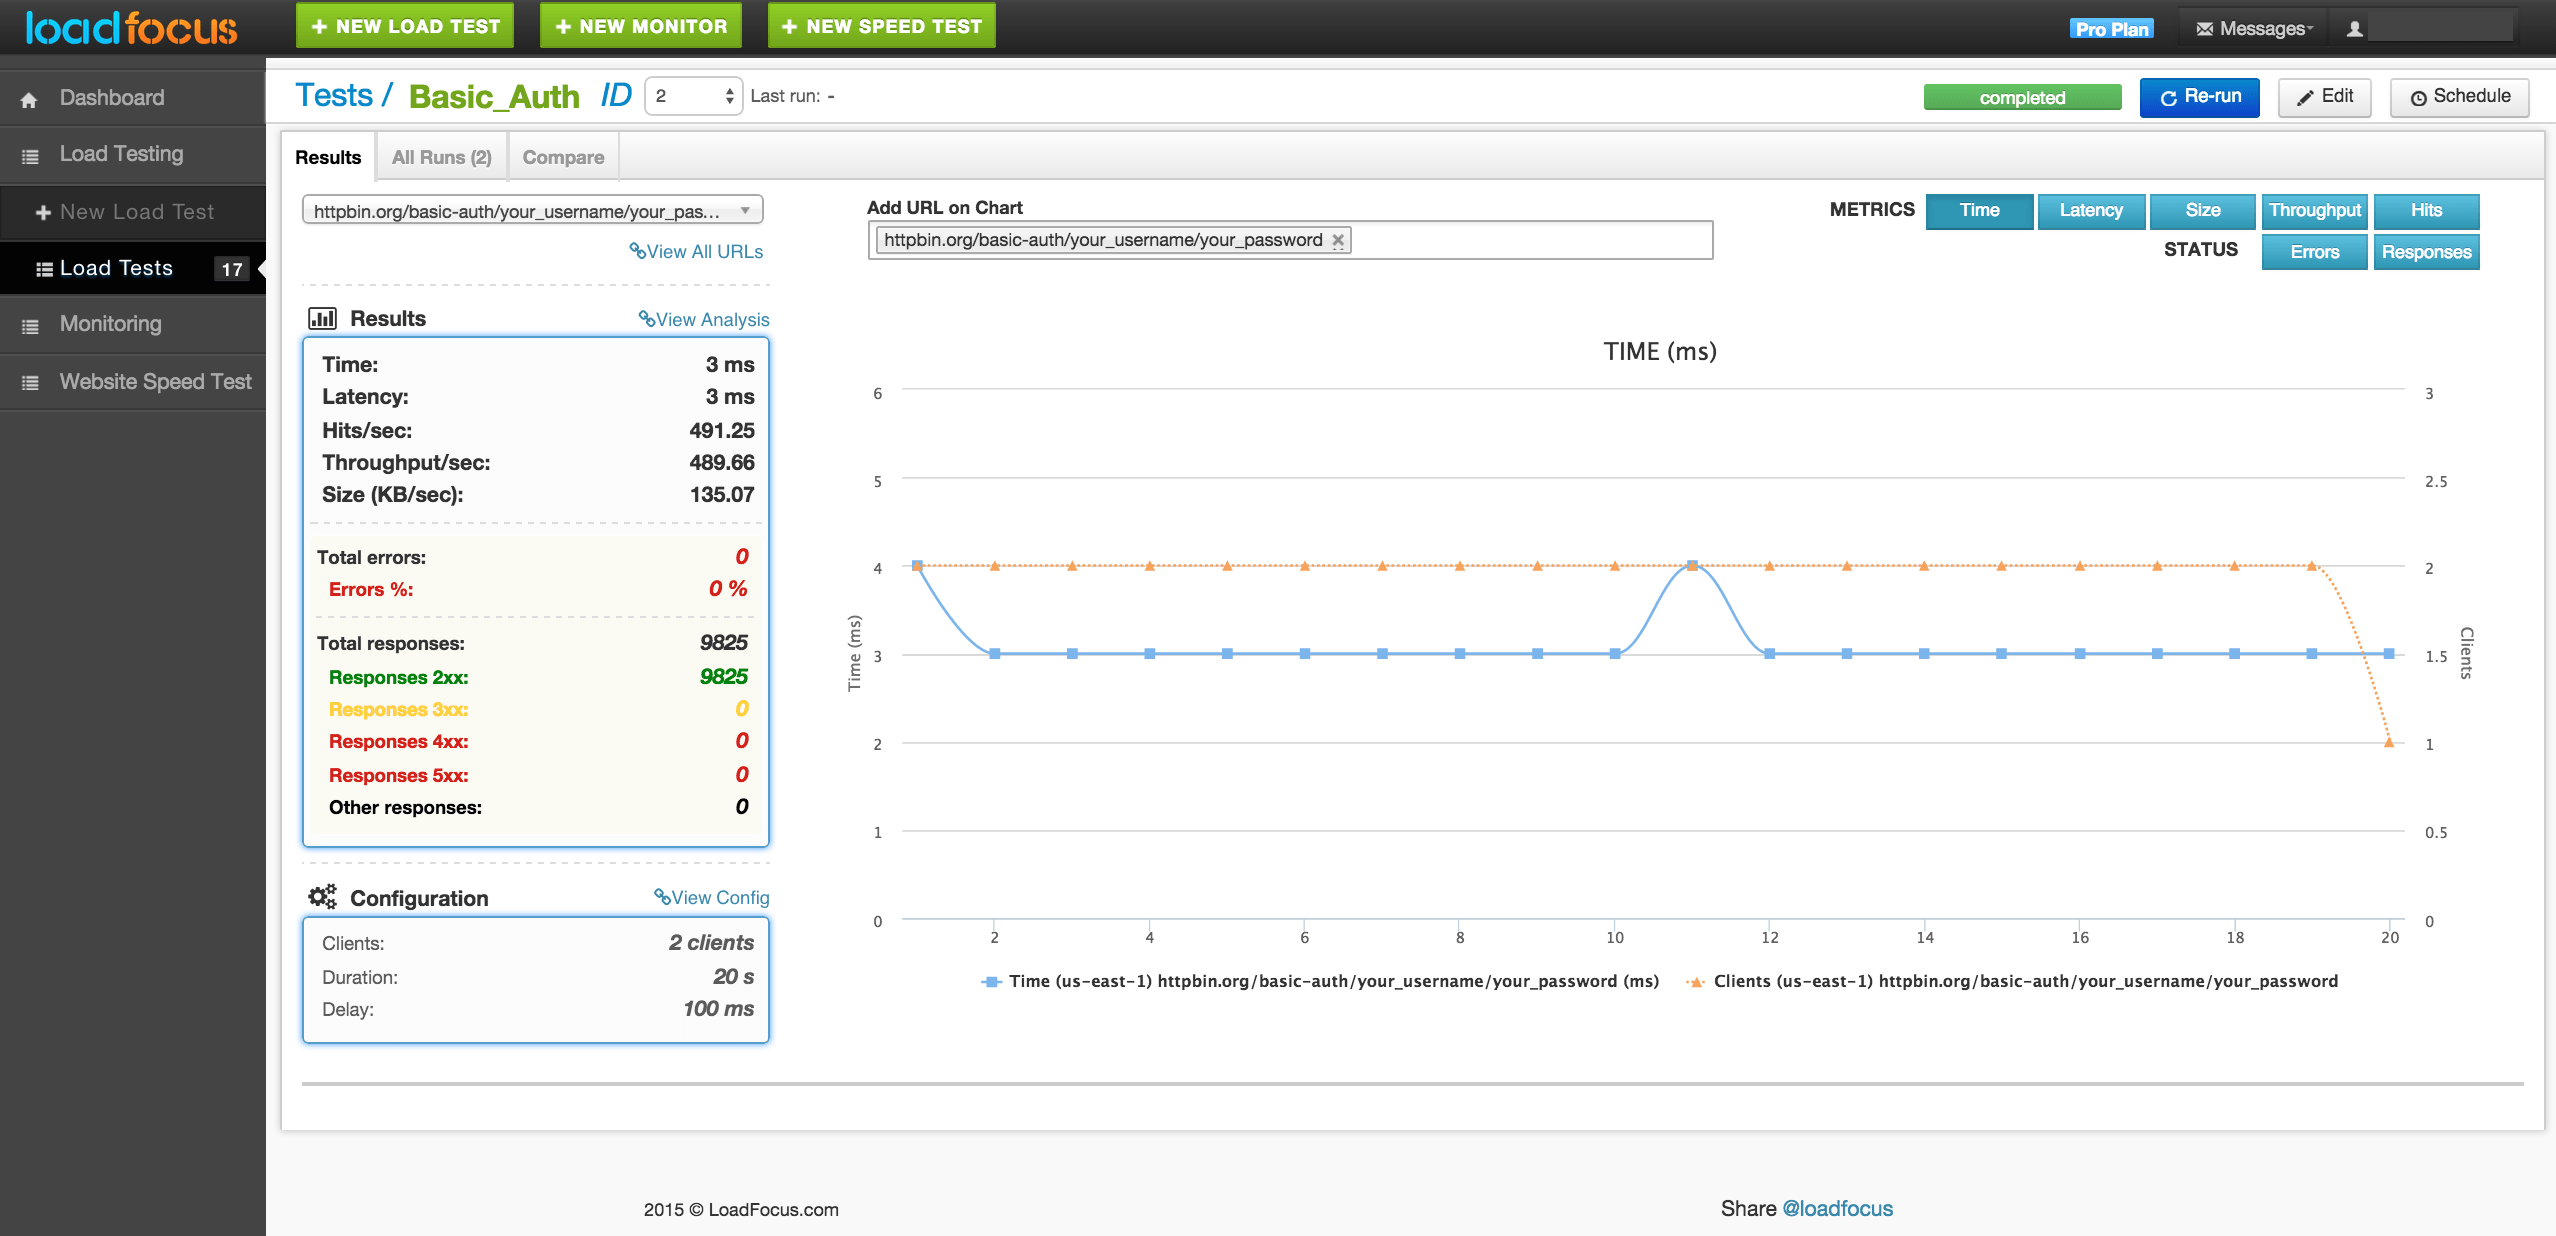Viewport: 2556px width, 1236px height.
Task: Click the Dashboard home icon in sidebar
Action: (x=29, y=99)
